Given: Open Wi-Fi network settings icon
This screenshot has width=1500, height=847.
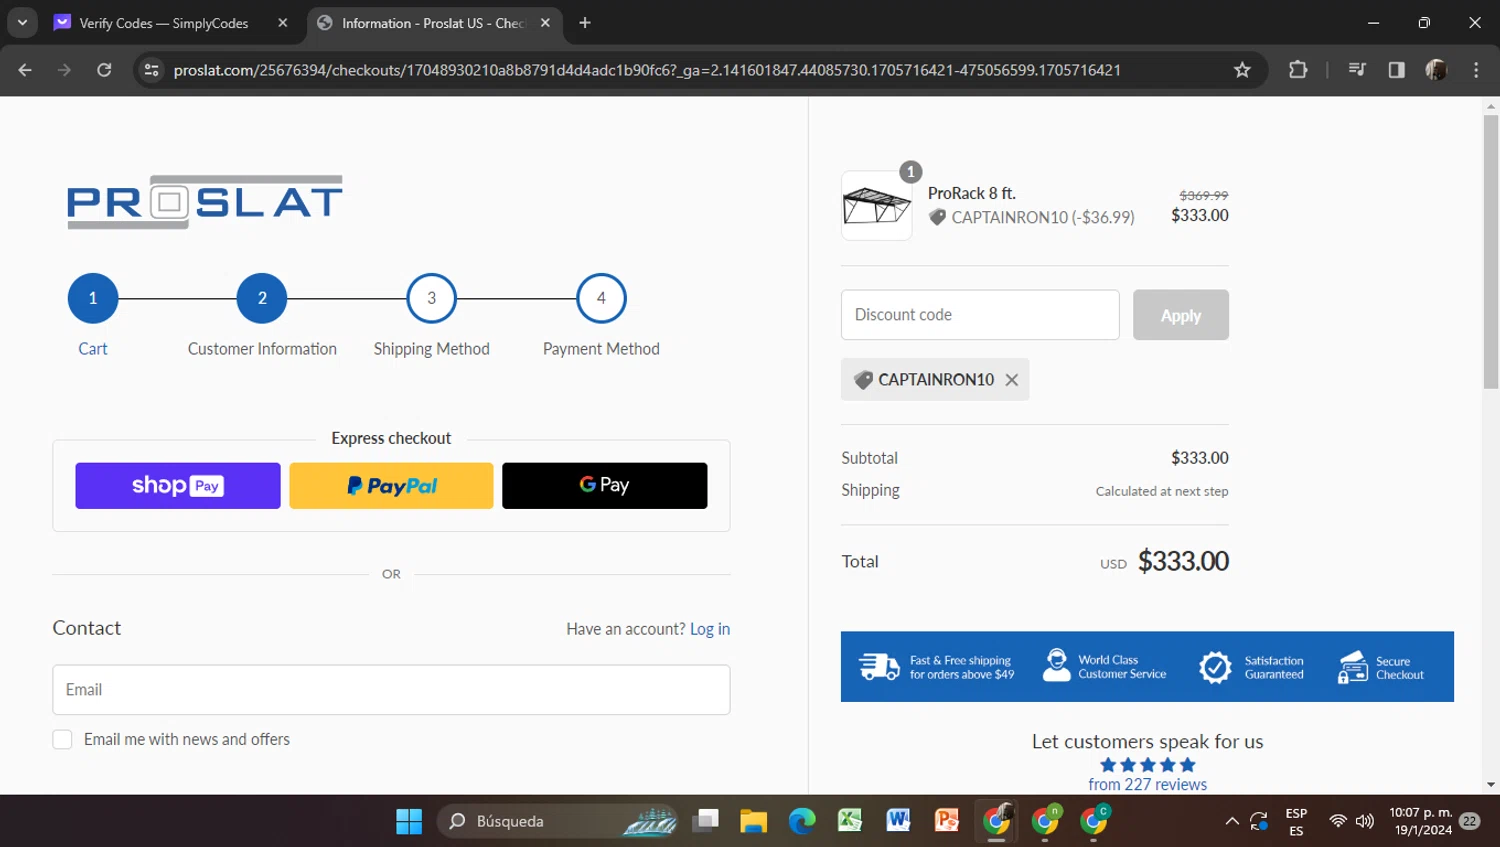Looking at the screenshot, I should (1338, 822).
